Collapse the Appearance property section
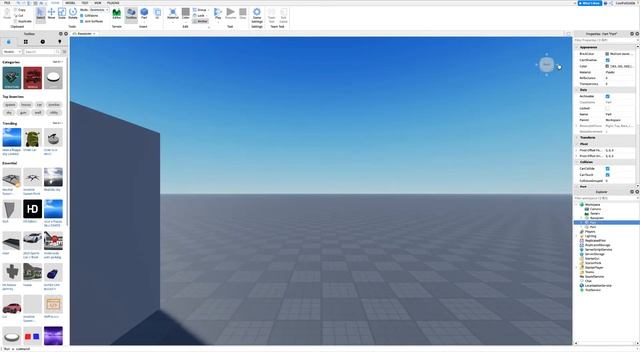The image size is (640, 360). [577, 47]
